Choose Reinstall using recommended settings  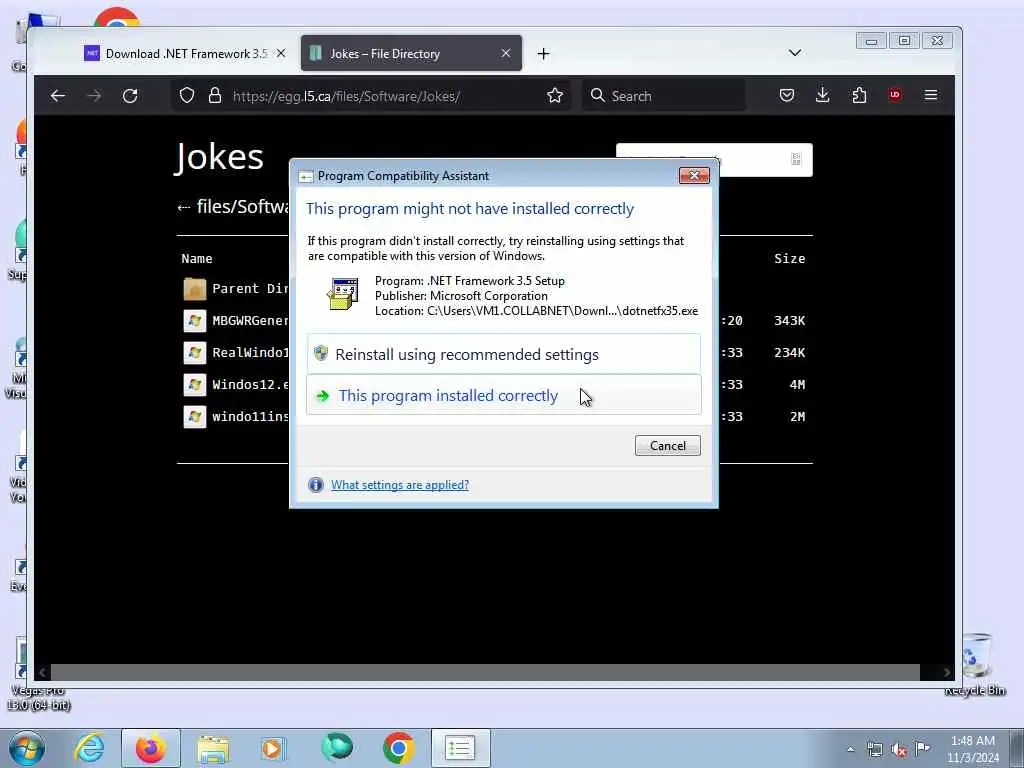[504, 354]
